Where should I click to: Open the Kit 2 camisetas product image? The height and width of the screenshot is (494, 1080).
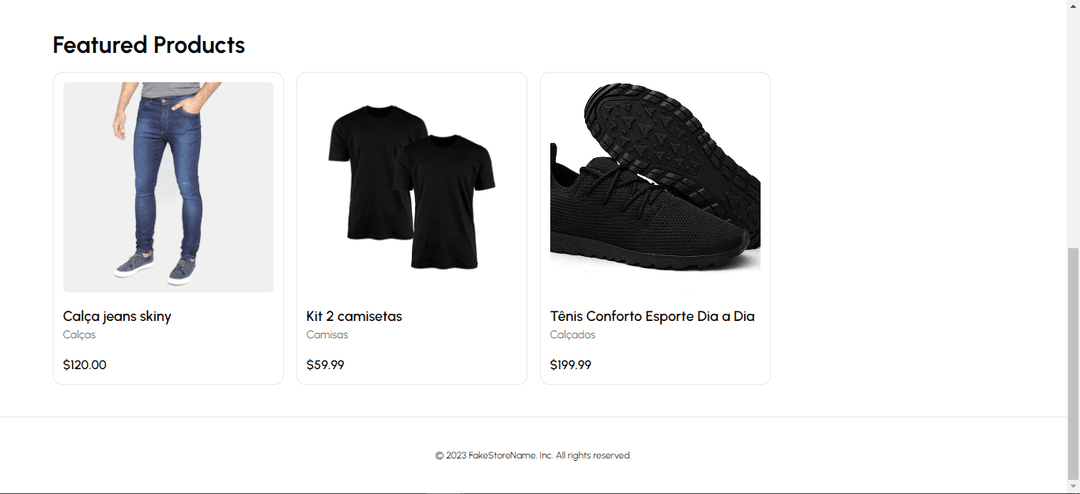coord(412,187)
